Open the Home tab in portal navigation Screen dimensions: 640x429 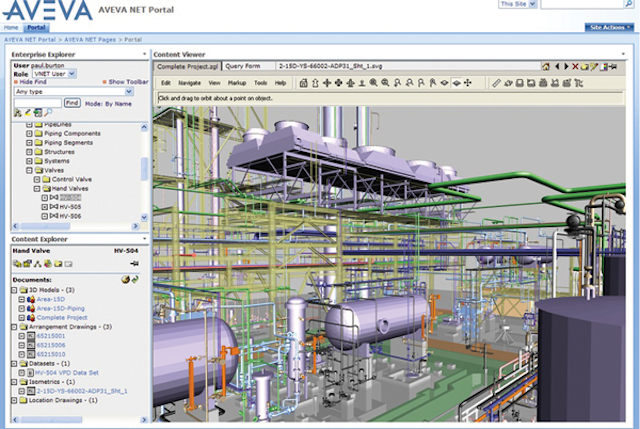(x=11, y=27)
